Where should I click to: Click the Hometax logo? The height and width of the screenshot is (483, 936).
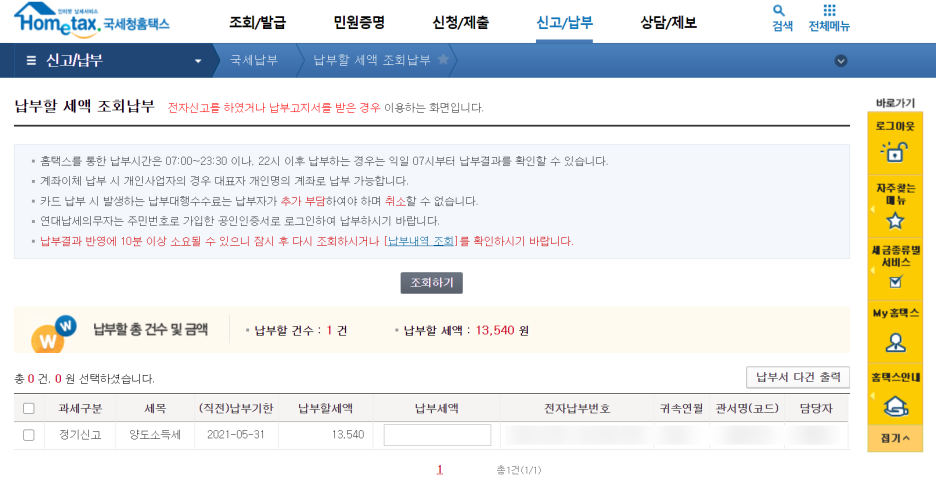click(91, 20)
